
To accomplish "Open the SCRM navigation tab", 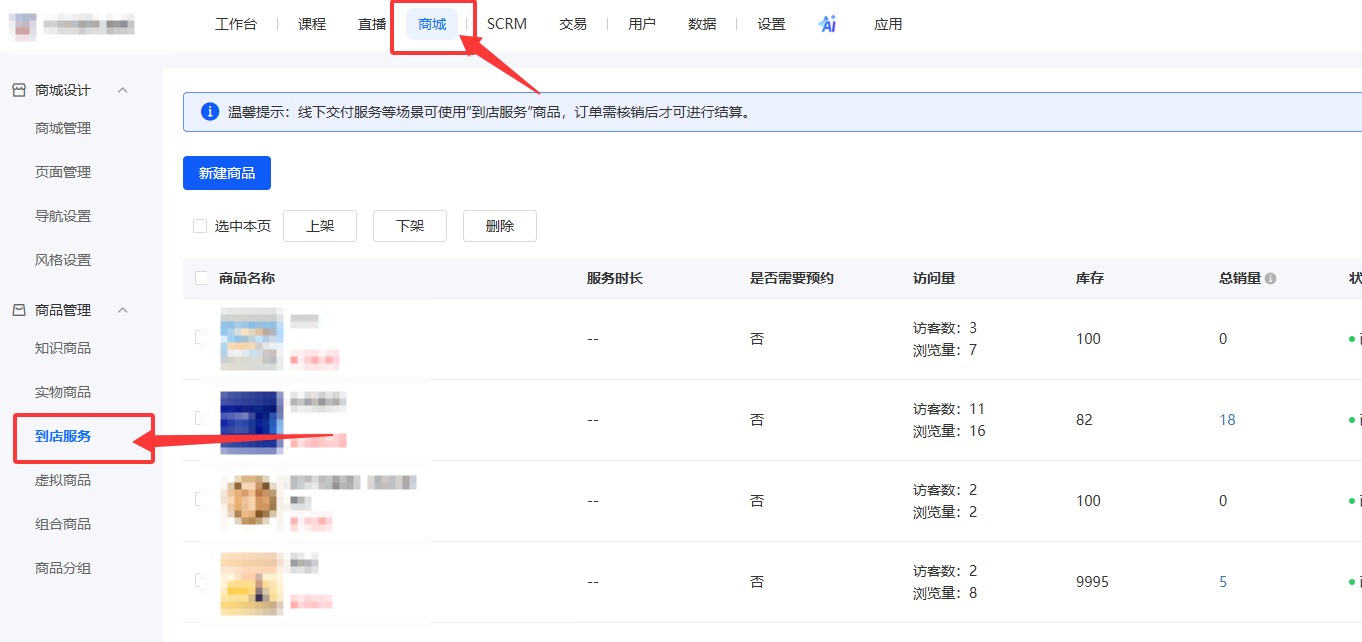I will click(x=507, y=24).
